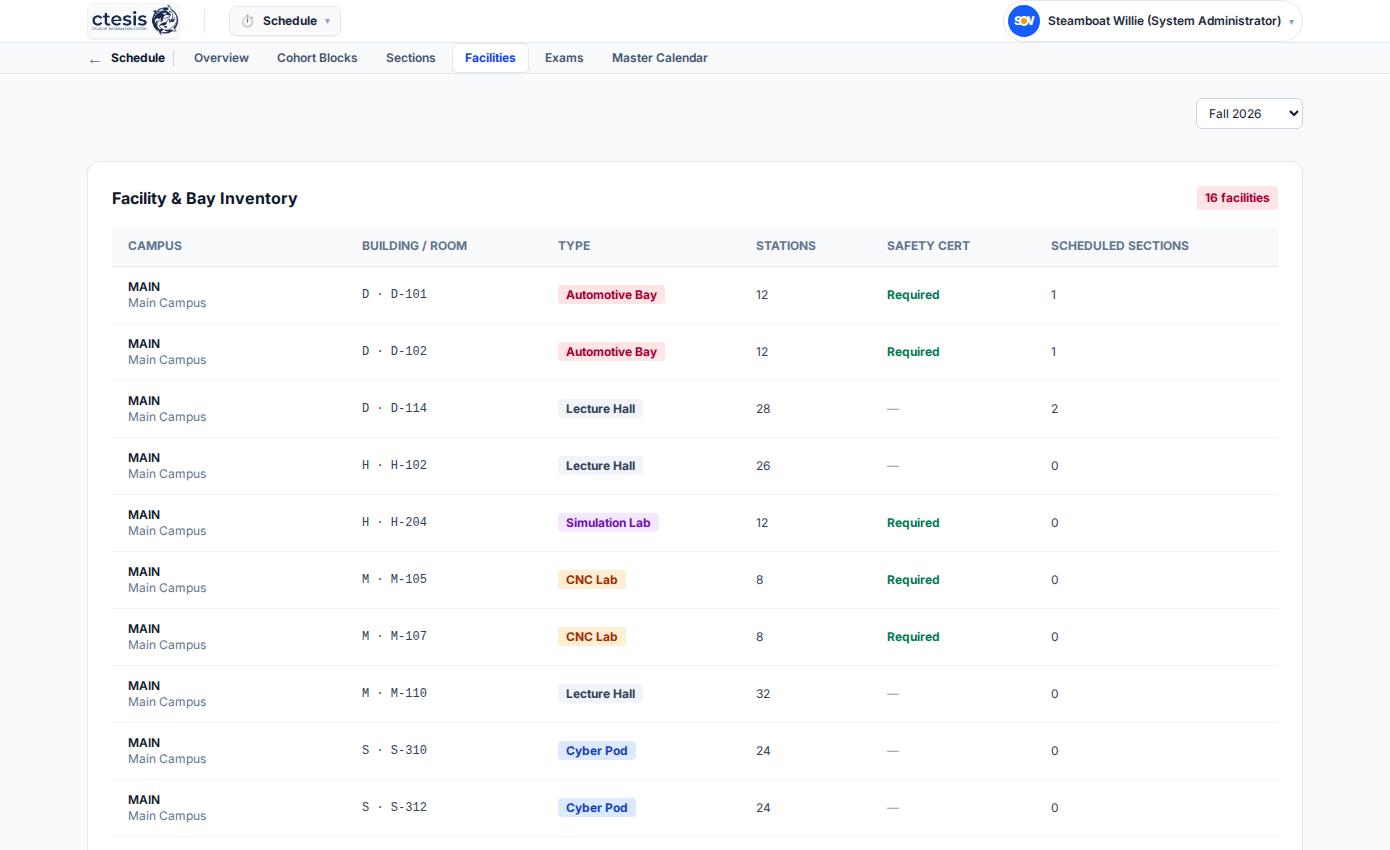Switch to the Overview tab
This screenshot has width=1390, height=850.
(221, 58)
